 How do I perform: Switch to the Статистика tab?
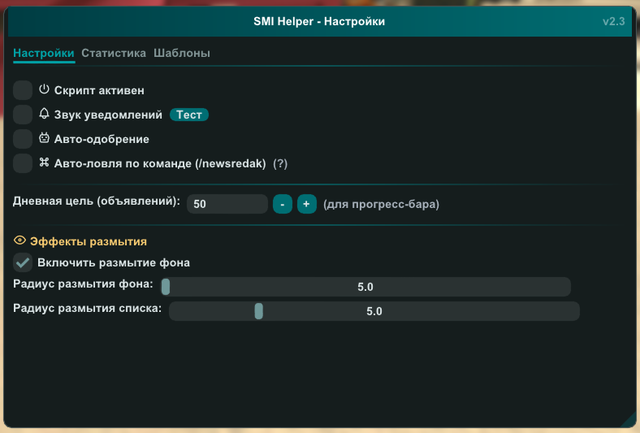click(113, 53)
